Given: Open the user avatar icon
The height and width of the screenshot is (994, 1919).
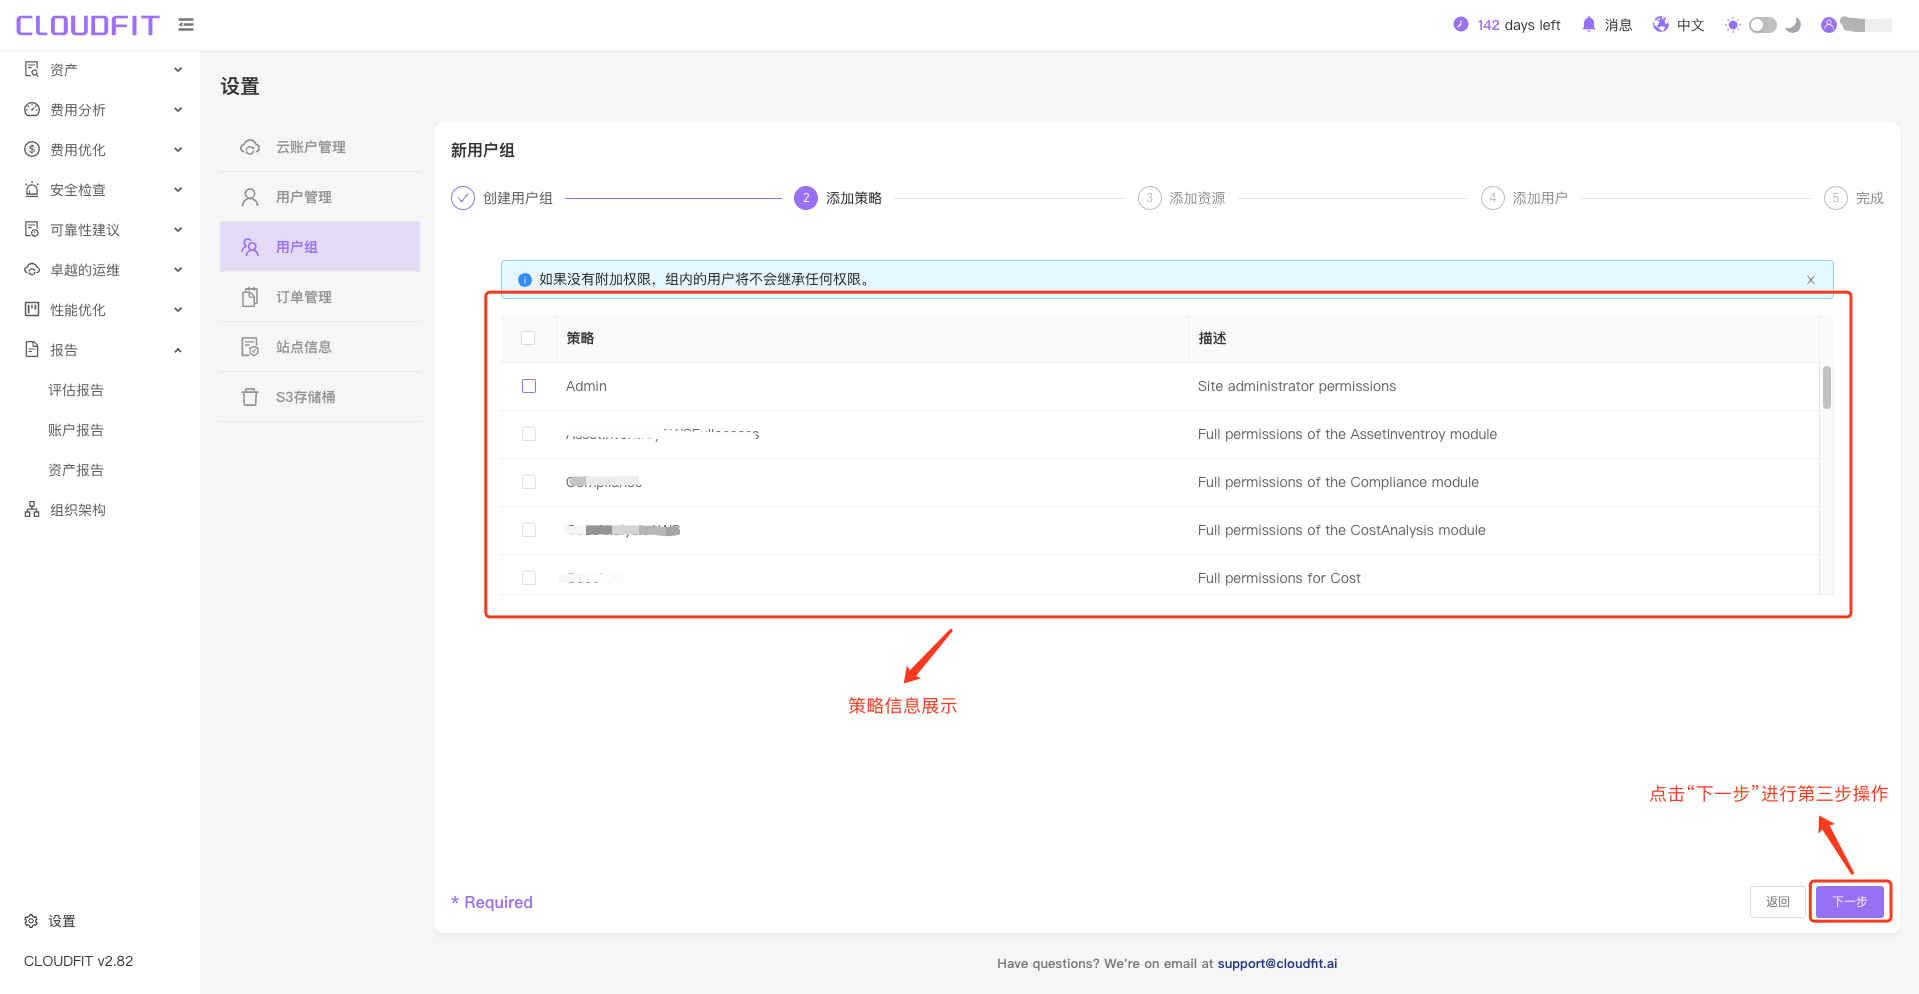Looking at the screenshot, I should tap(1829, 25).
